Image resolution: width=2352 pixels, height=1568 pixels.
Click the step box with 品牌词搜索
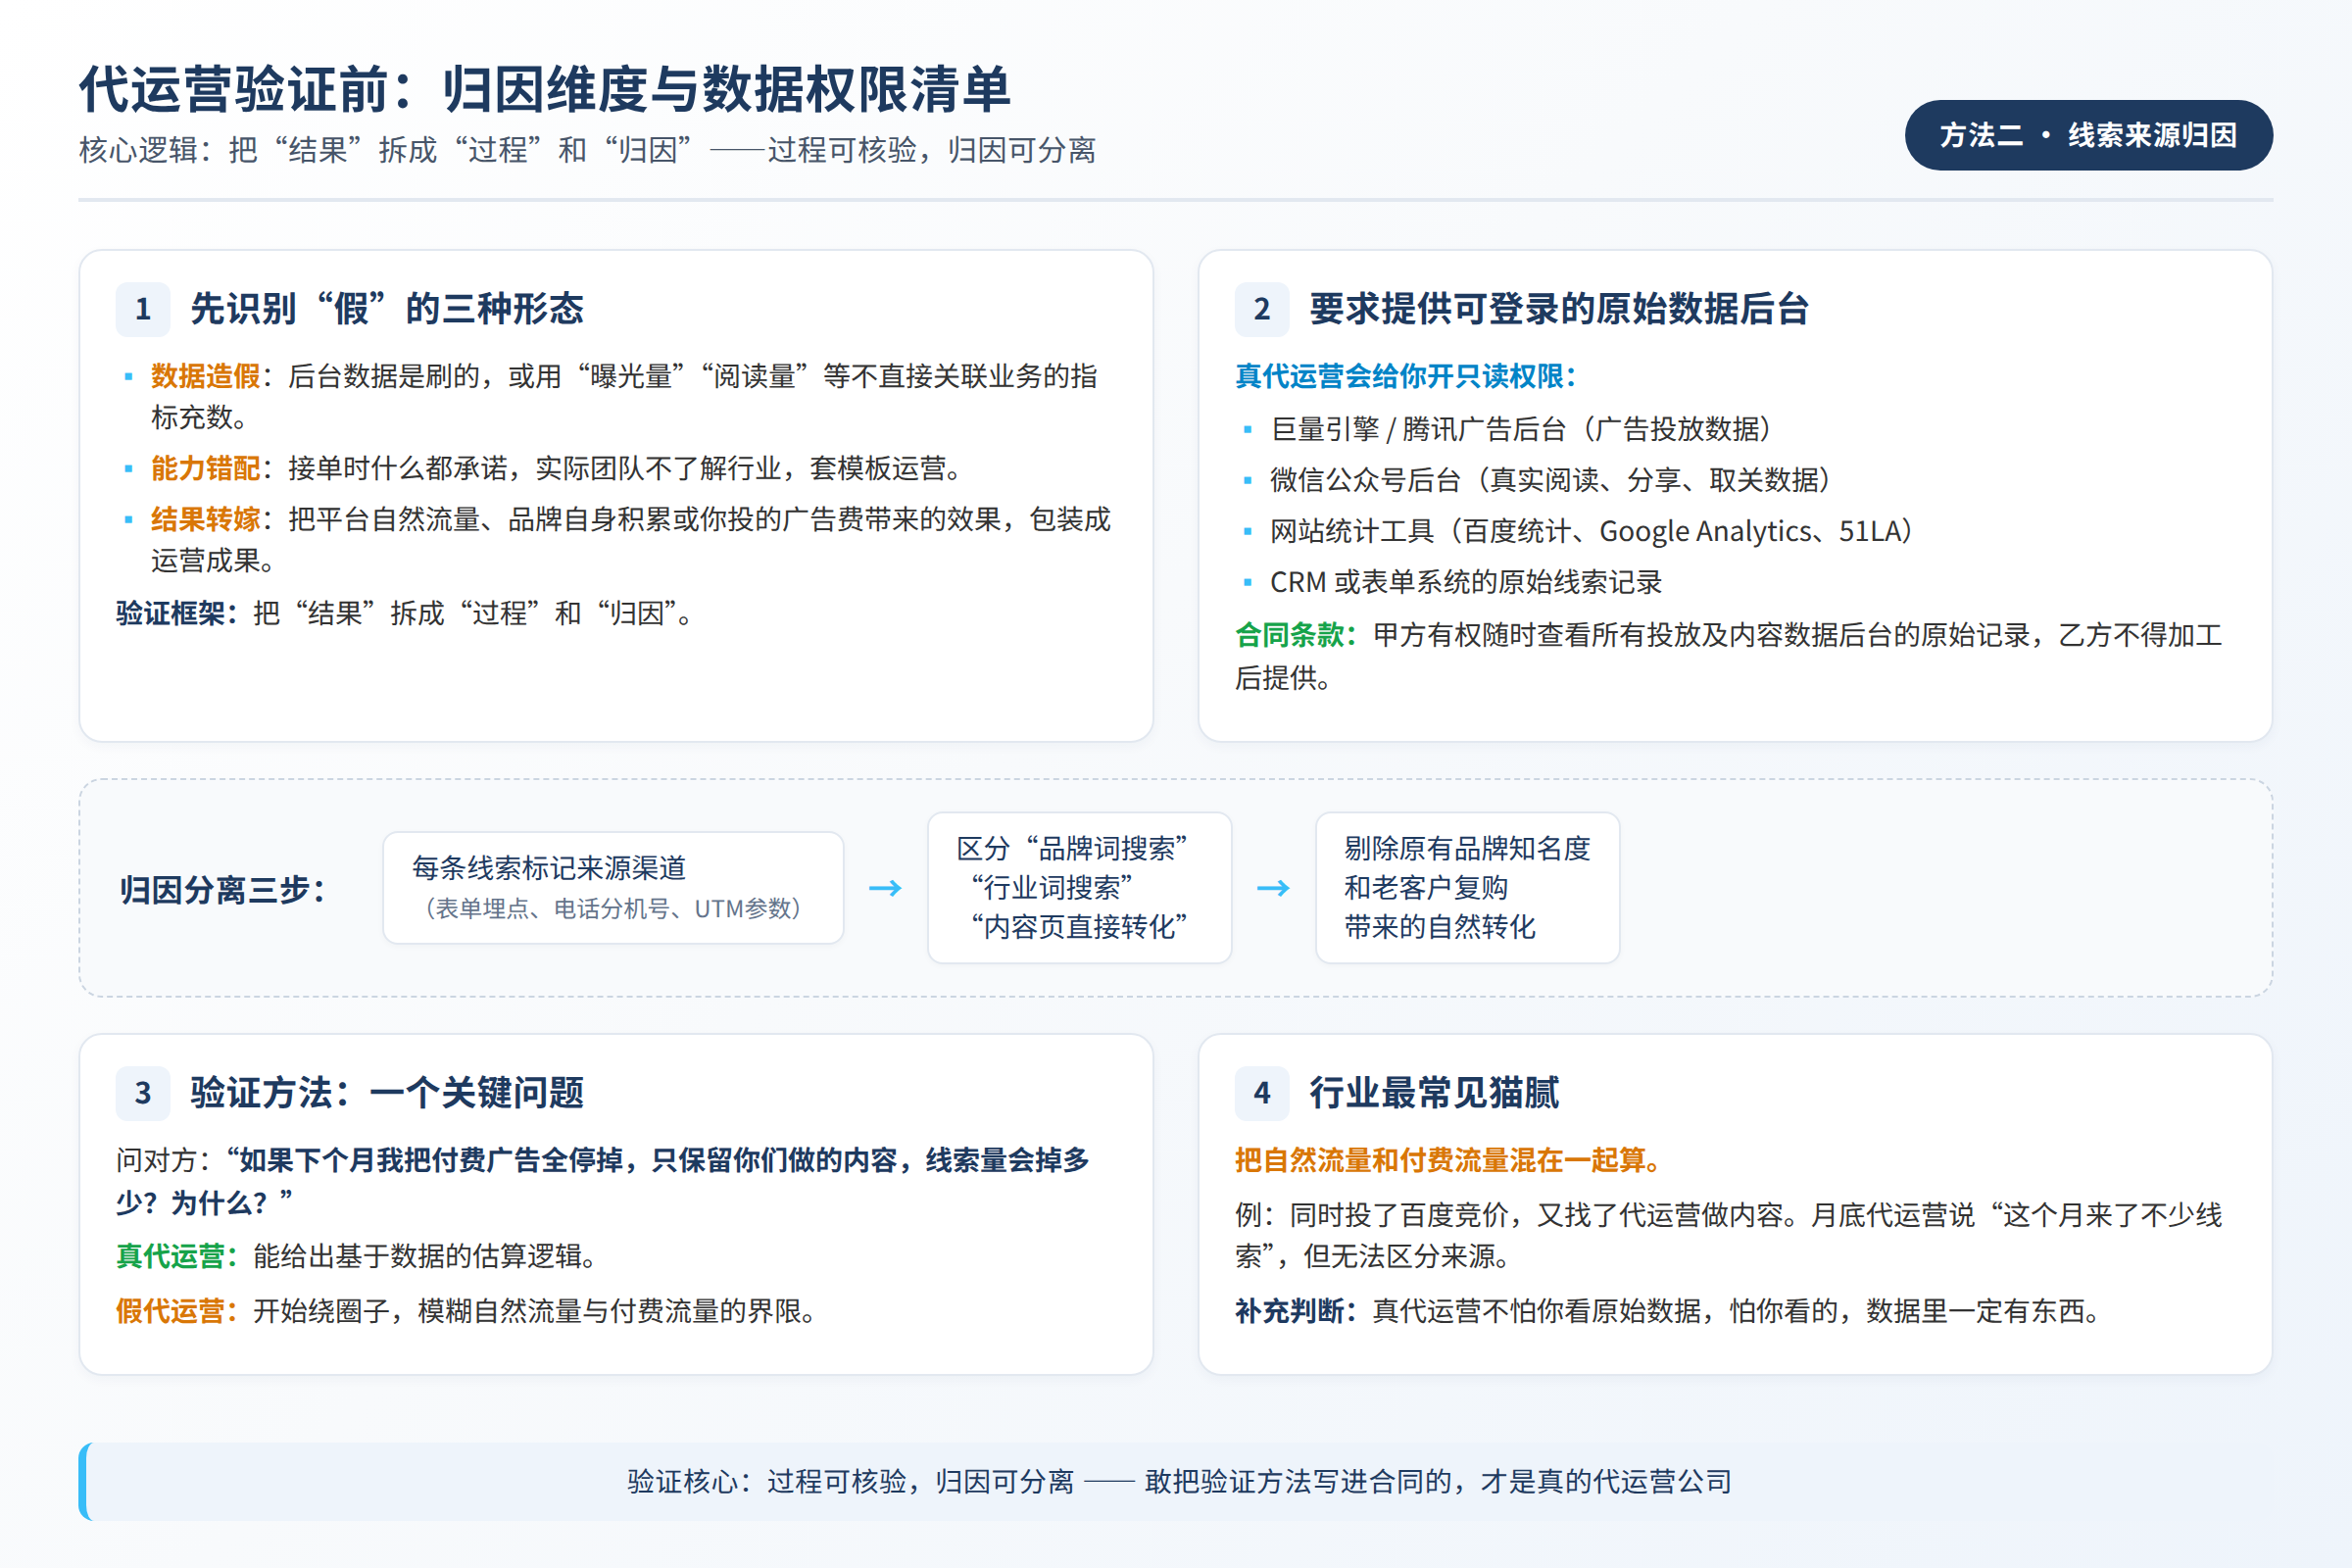pos(1079,888)
